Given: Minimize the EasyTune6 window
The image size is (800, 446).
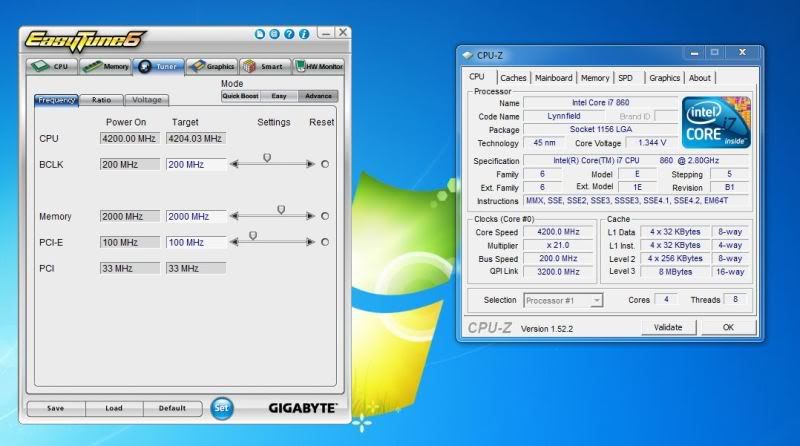Looking at the screenshot, I should pyautogui.click(x=326, y=33).
